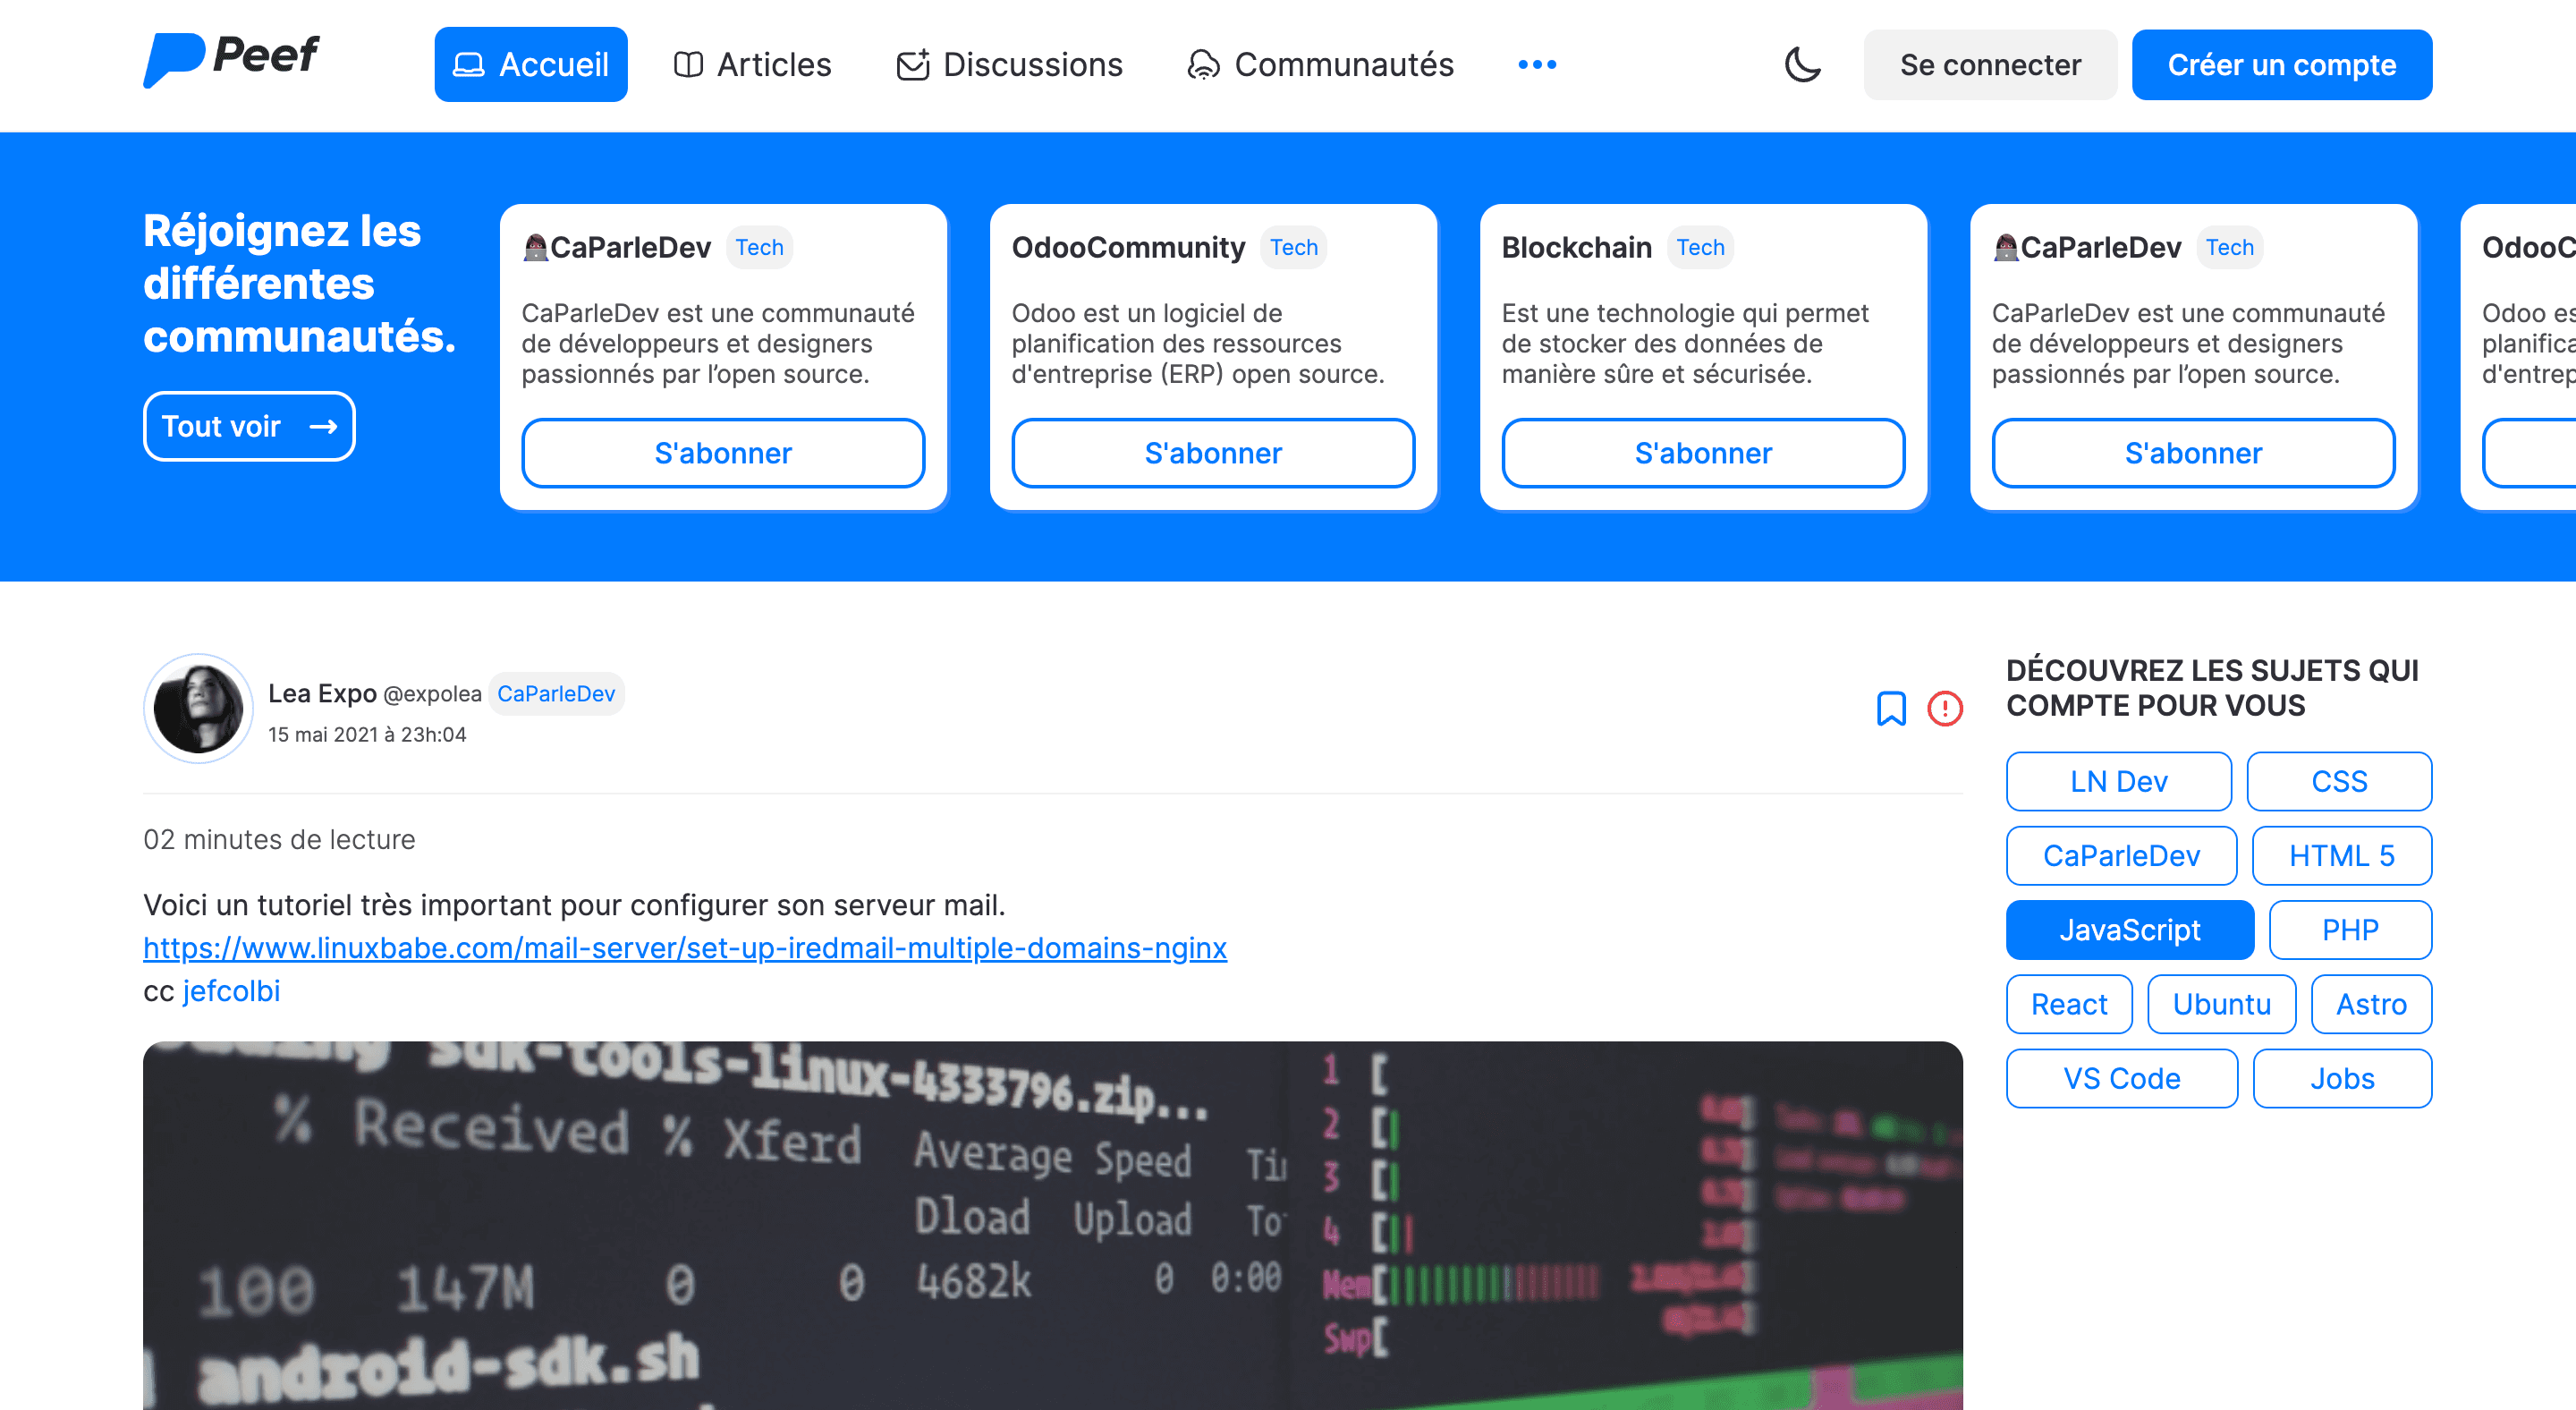Viewport: 2576px width, 1410px height.
Task: Toggle dark mode with moon icon
Action: (1802, 65)
